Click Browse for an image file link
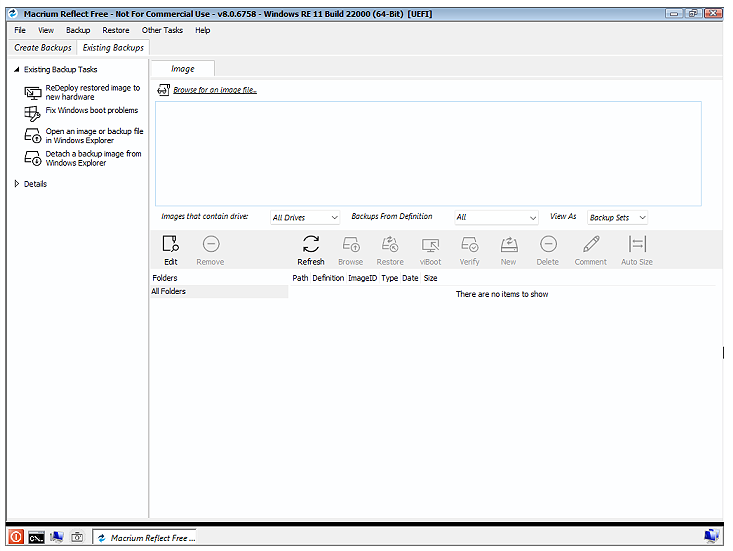733x551 pixels. point(215,90)
